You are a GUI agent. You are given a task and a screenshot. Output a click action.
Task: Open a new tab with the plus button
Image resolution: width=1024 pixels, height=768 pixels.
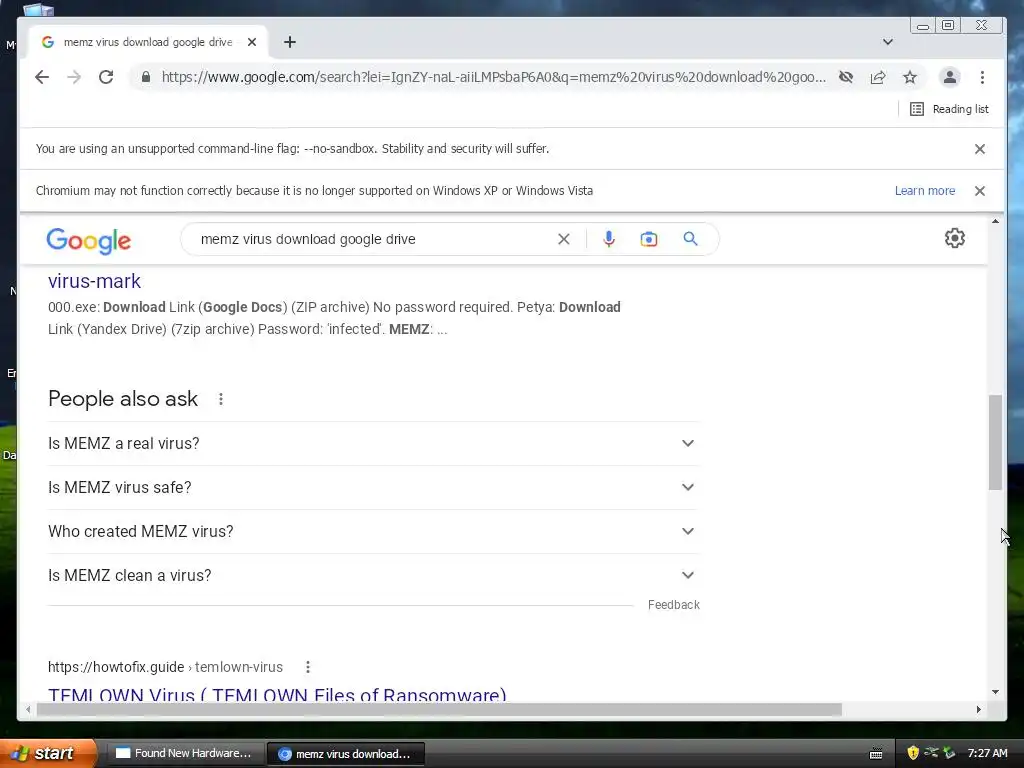pos(290,42)
